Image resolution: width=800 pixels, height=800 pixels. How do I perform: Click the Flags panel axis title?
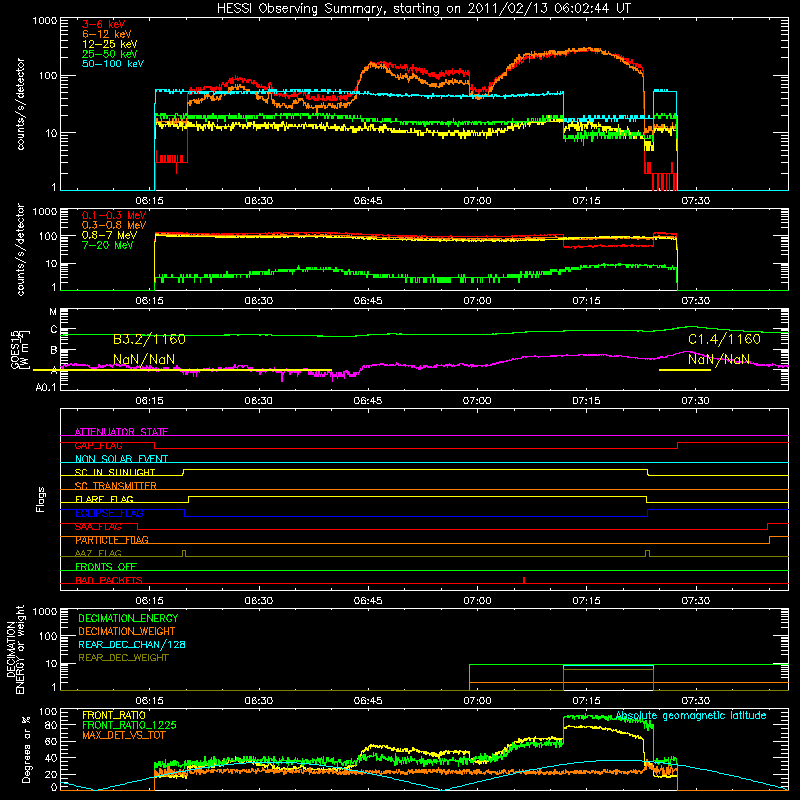(x=41, y=499)
